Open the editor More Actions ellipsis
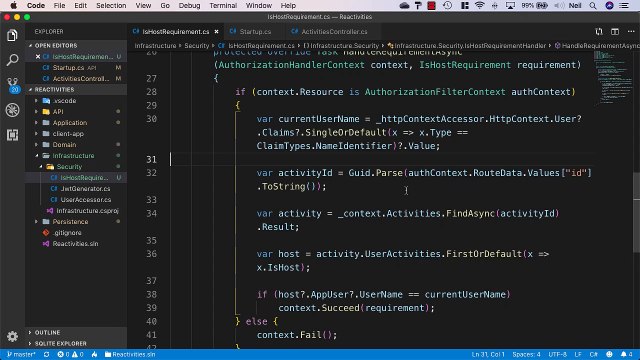Screen dimensions: 640x360 coord(631,31)
